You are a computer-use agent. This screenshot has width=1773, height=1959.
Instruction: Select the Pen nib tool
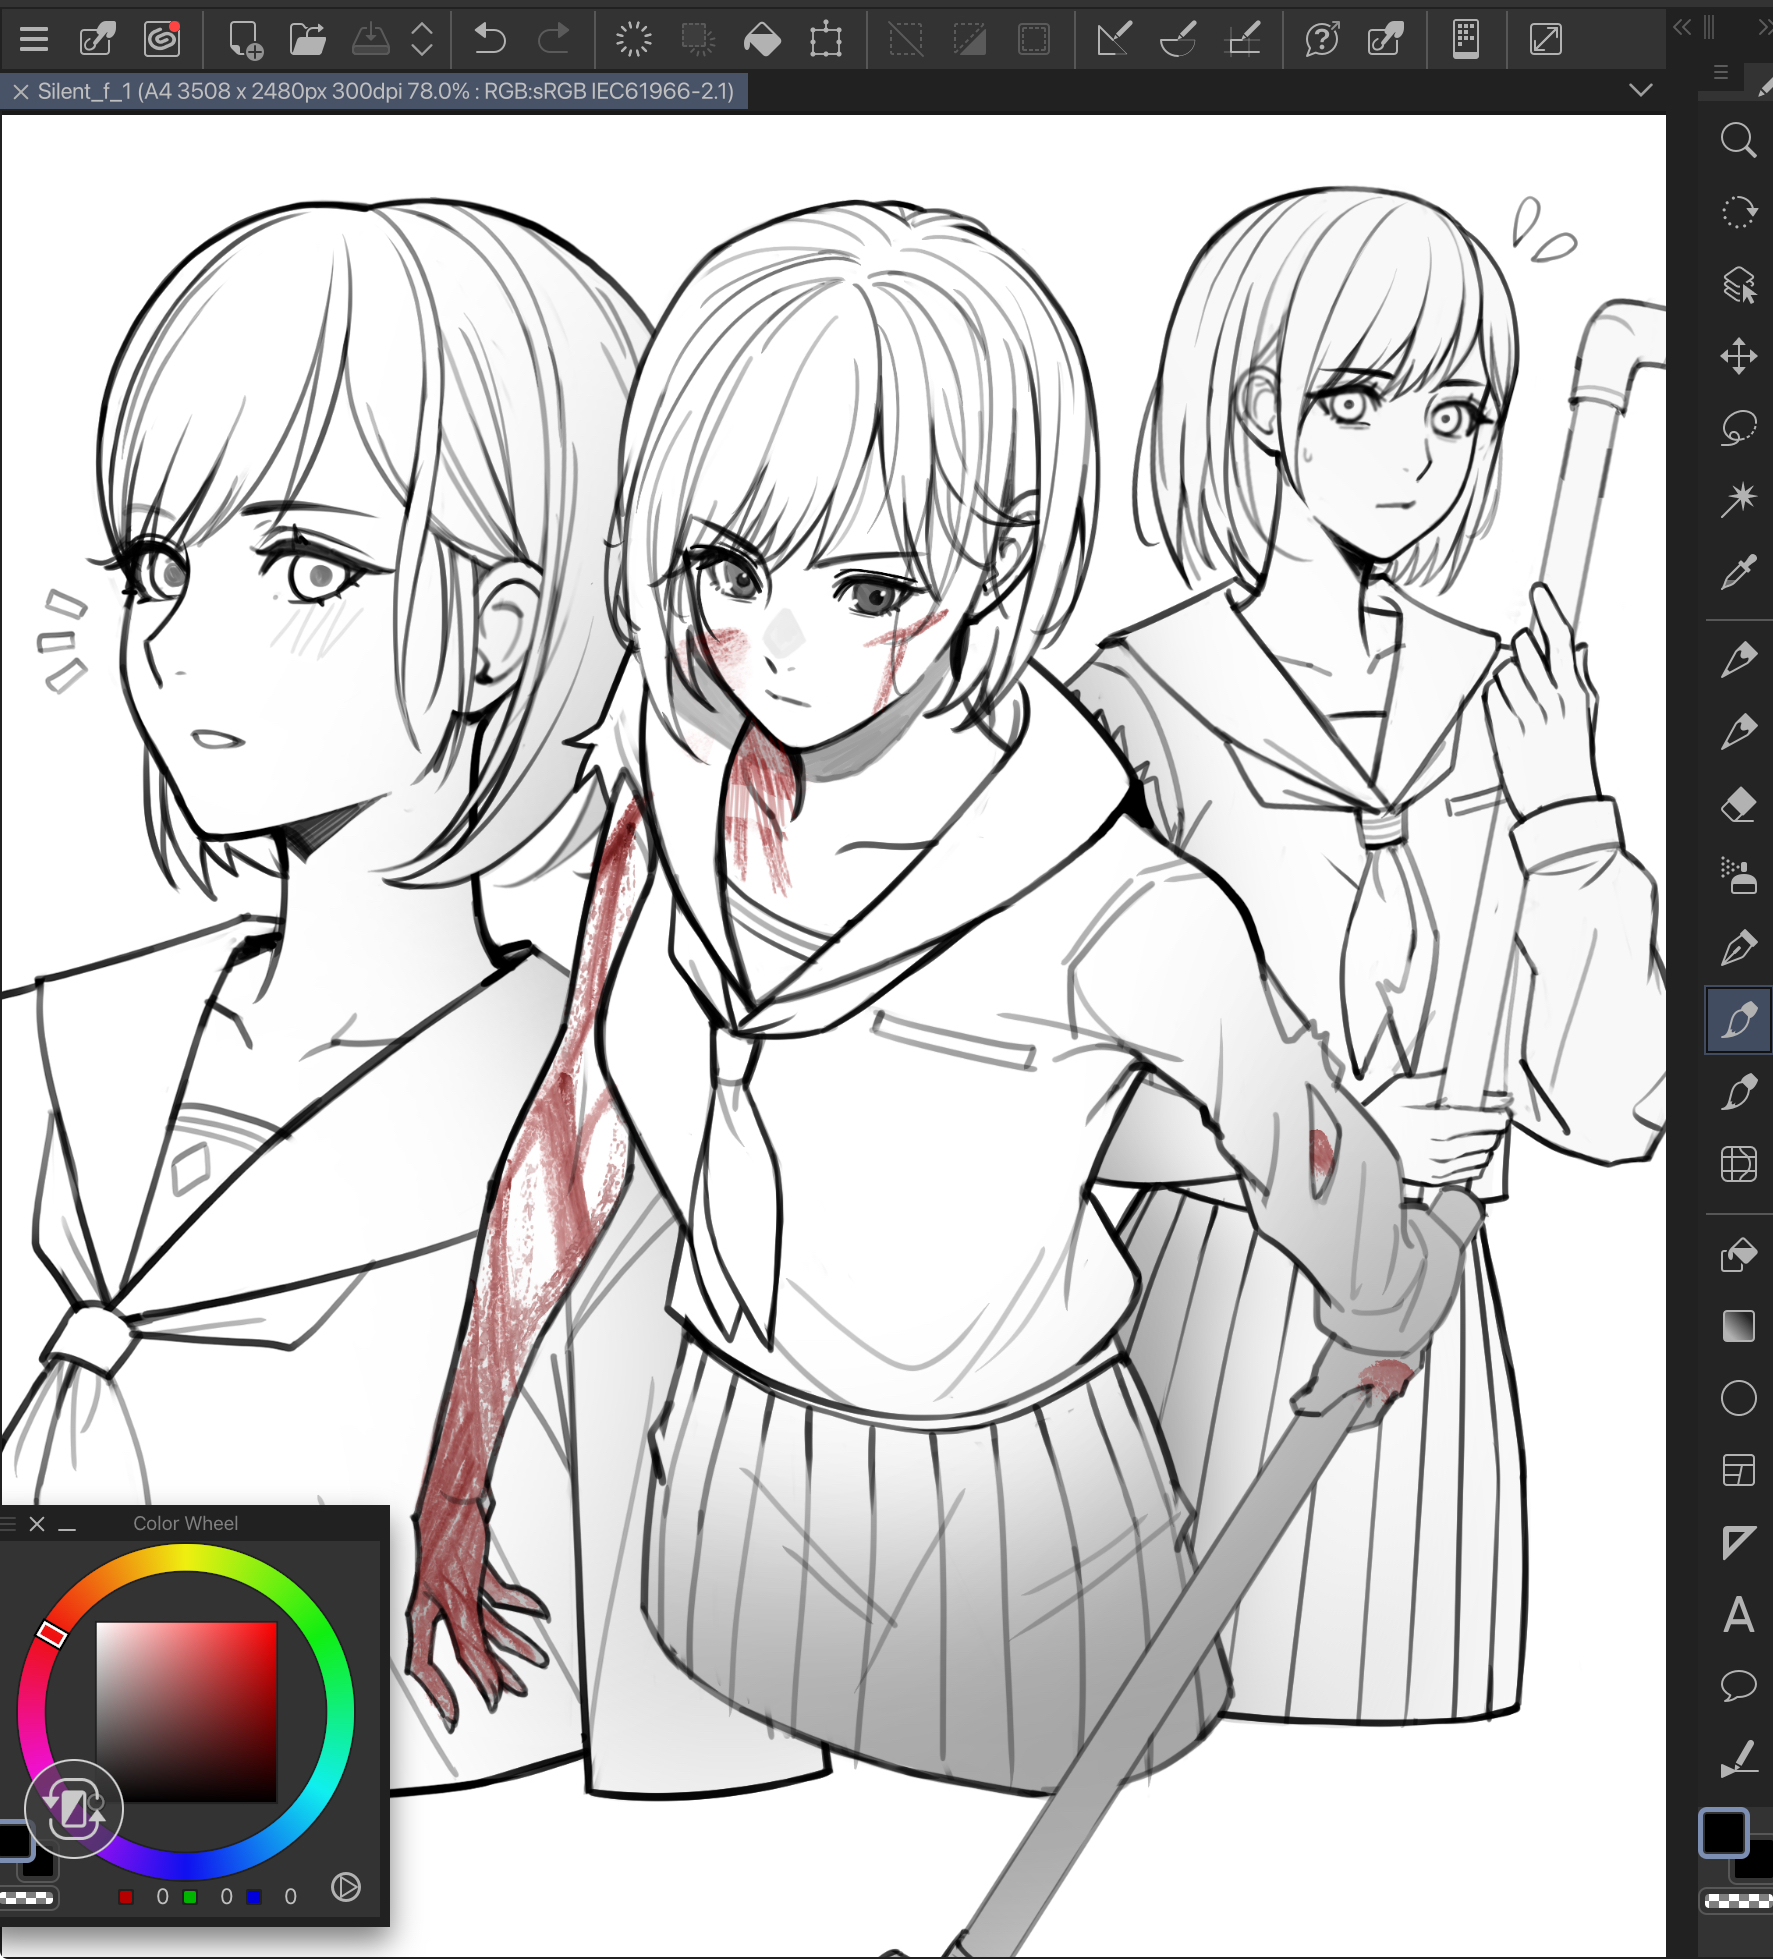(1738, 947)
